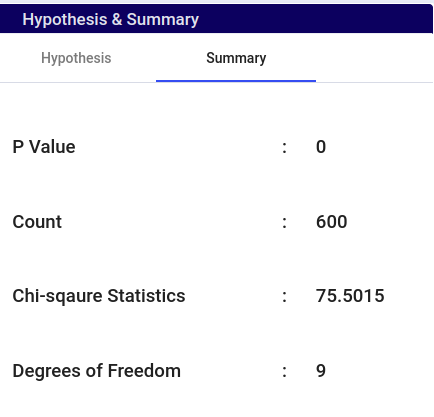Click the Degrees of Freedom value 9
The image size is (434, 417).
tap(321, 371)
